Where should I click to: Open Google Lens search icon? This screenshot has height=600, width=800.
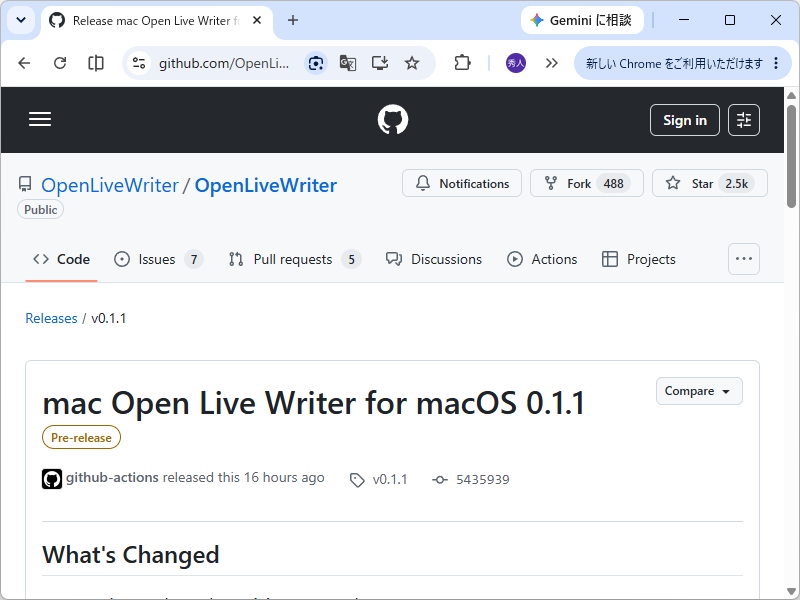tap(316, 63)
